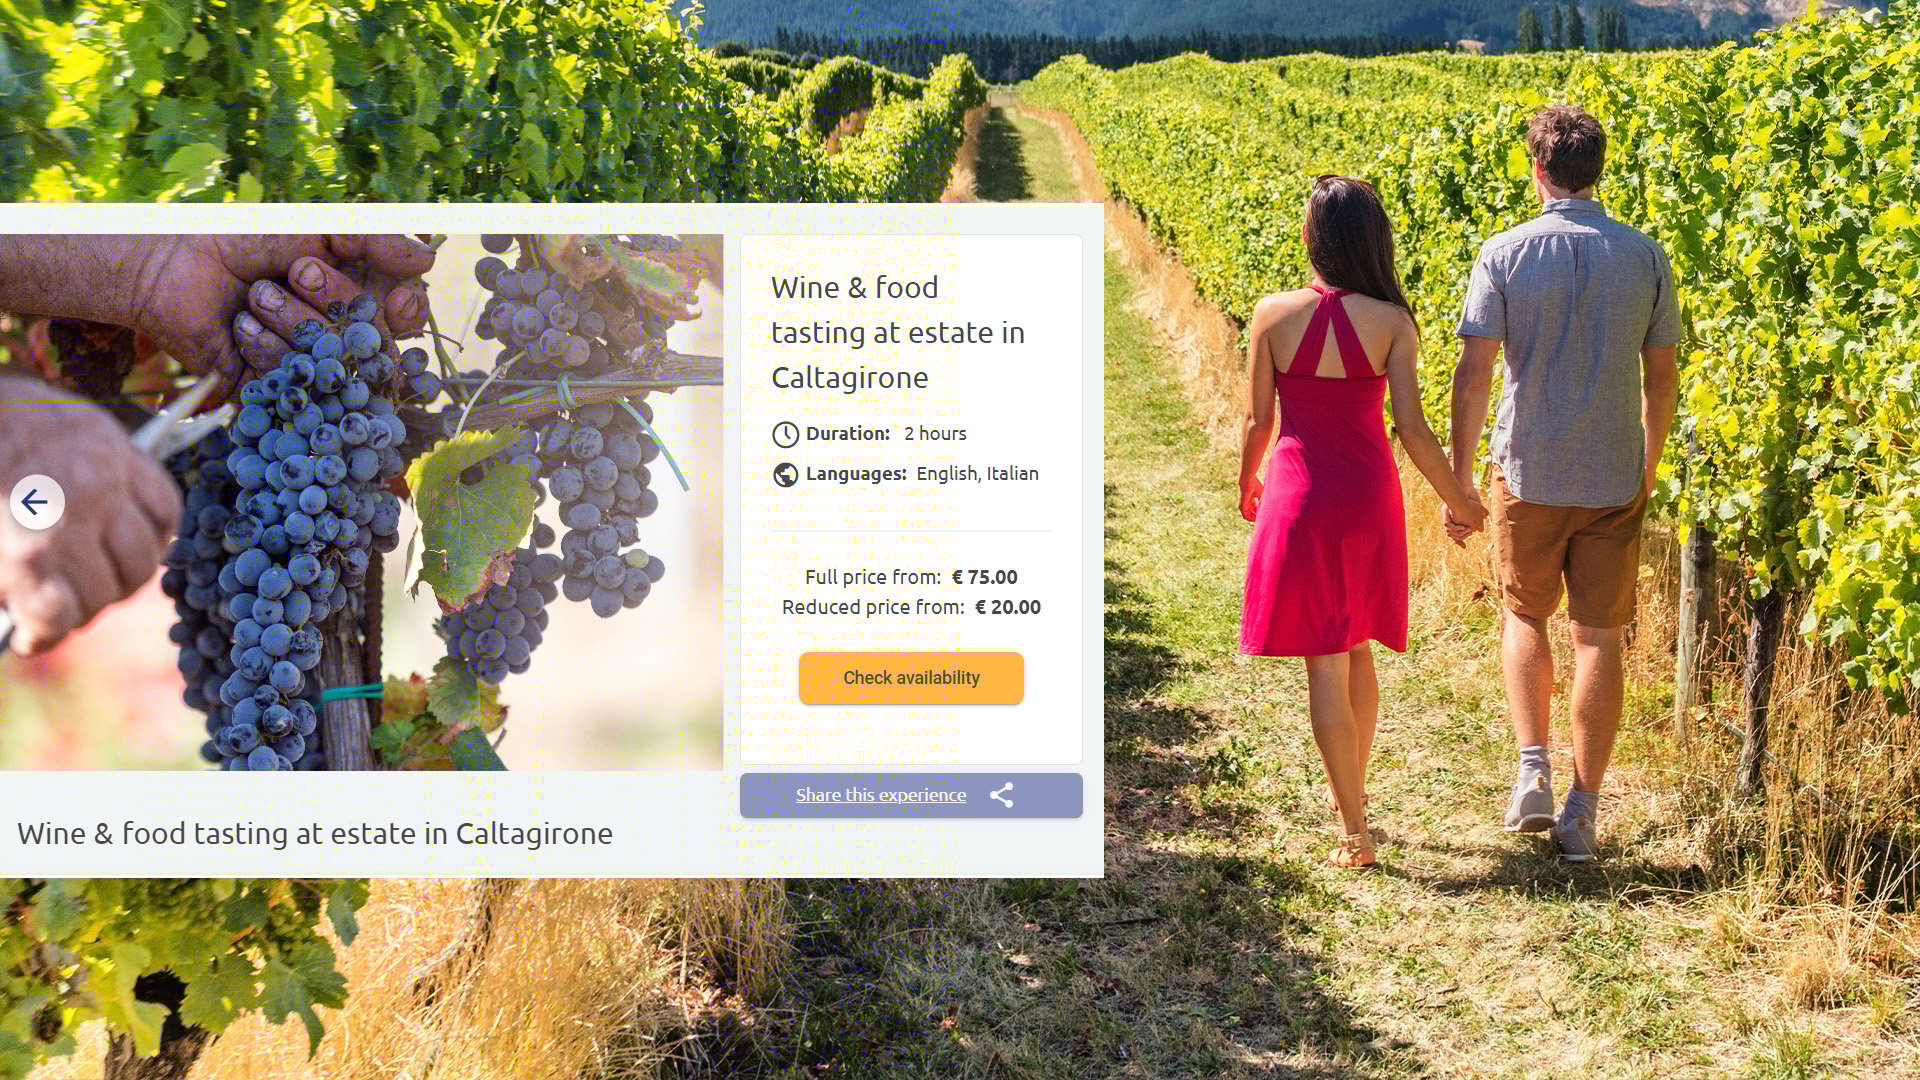Click the Reduced price from label

click(x=873, y=607)
